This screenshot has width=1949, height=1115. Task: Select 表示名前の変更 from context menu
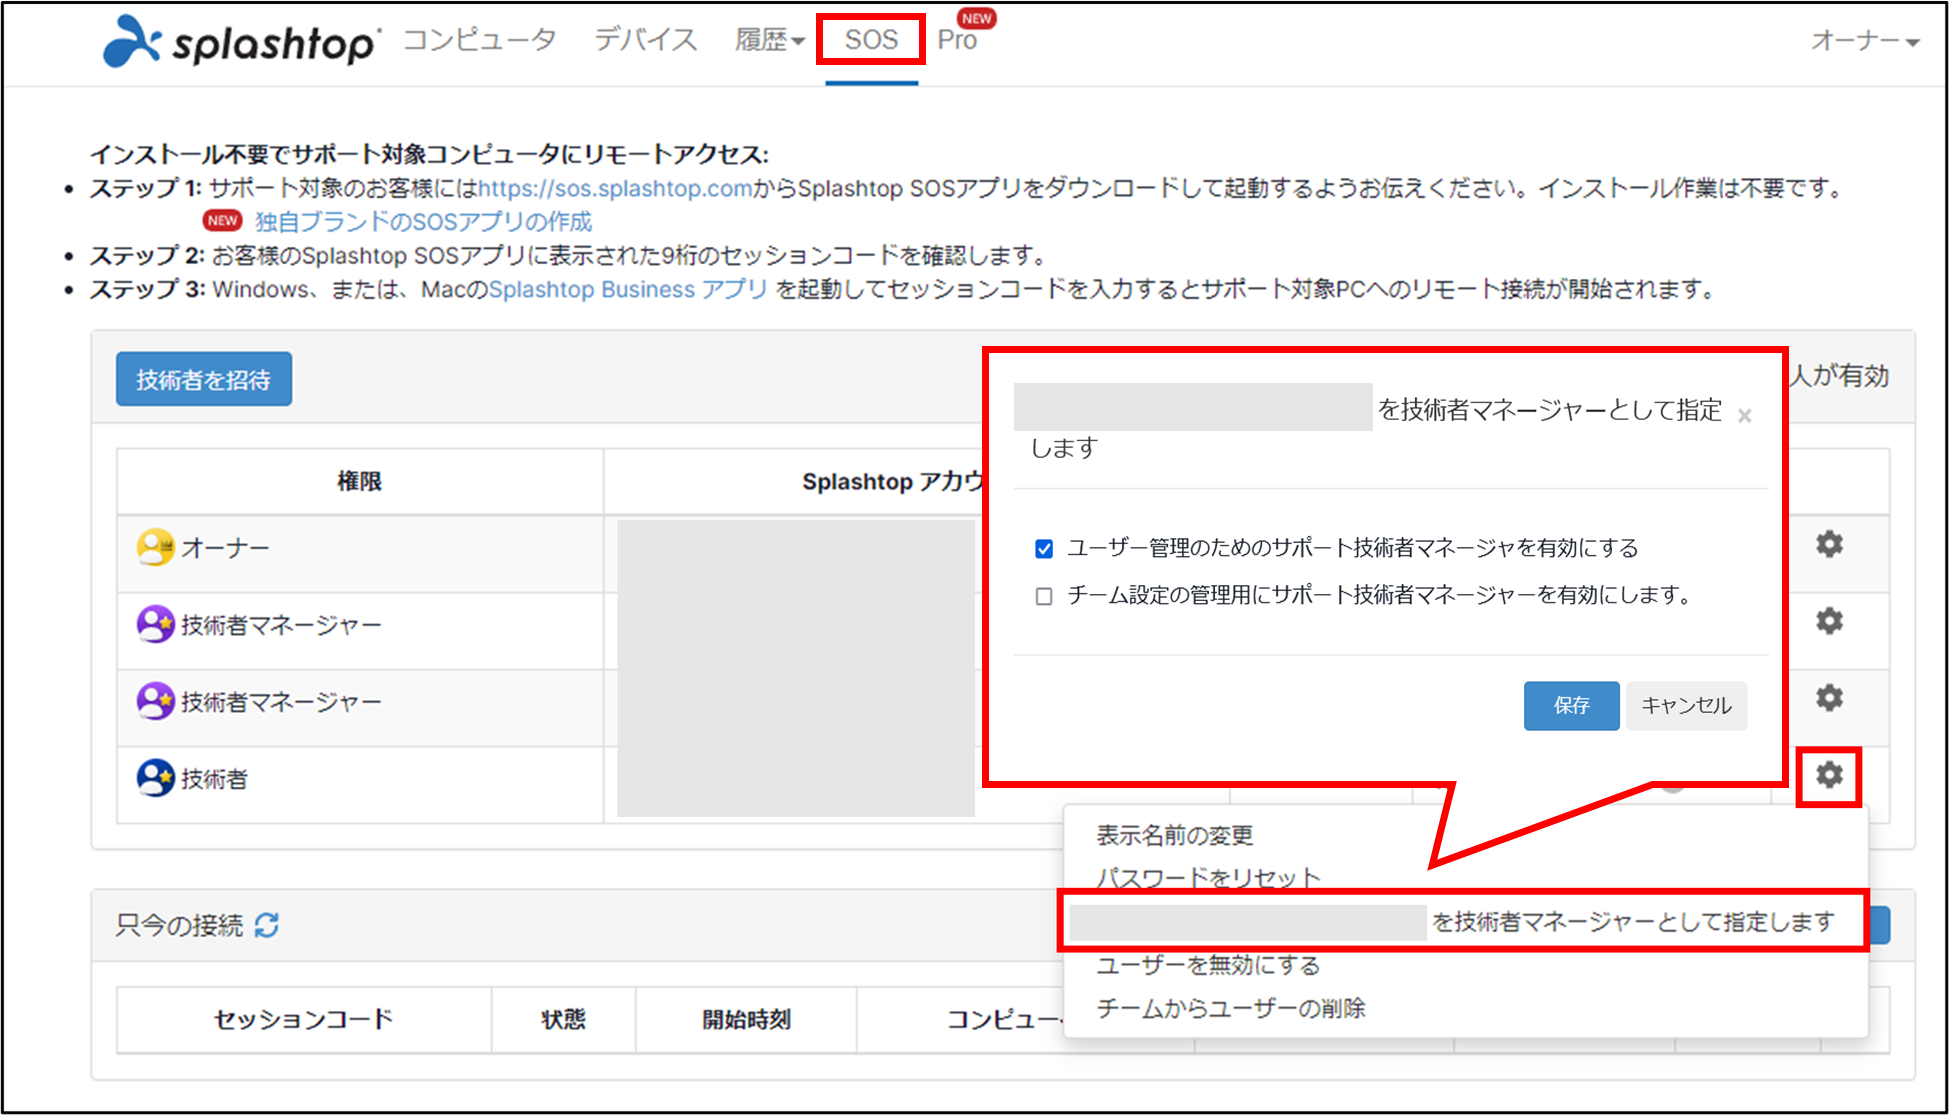[1174, 835]
